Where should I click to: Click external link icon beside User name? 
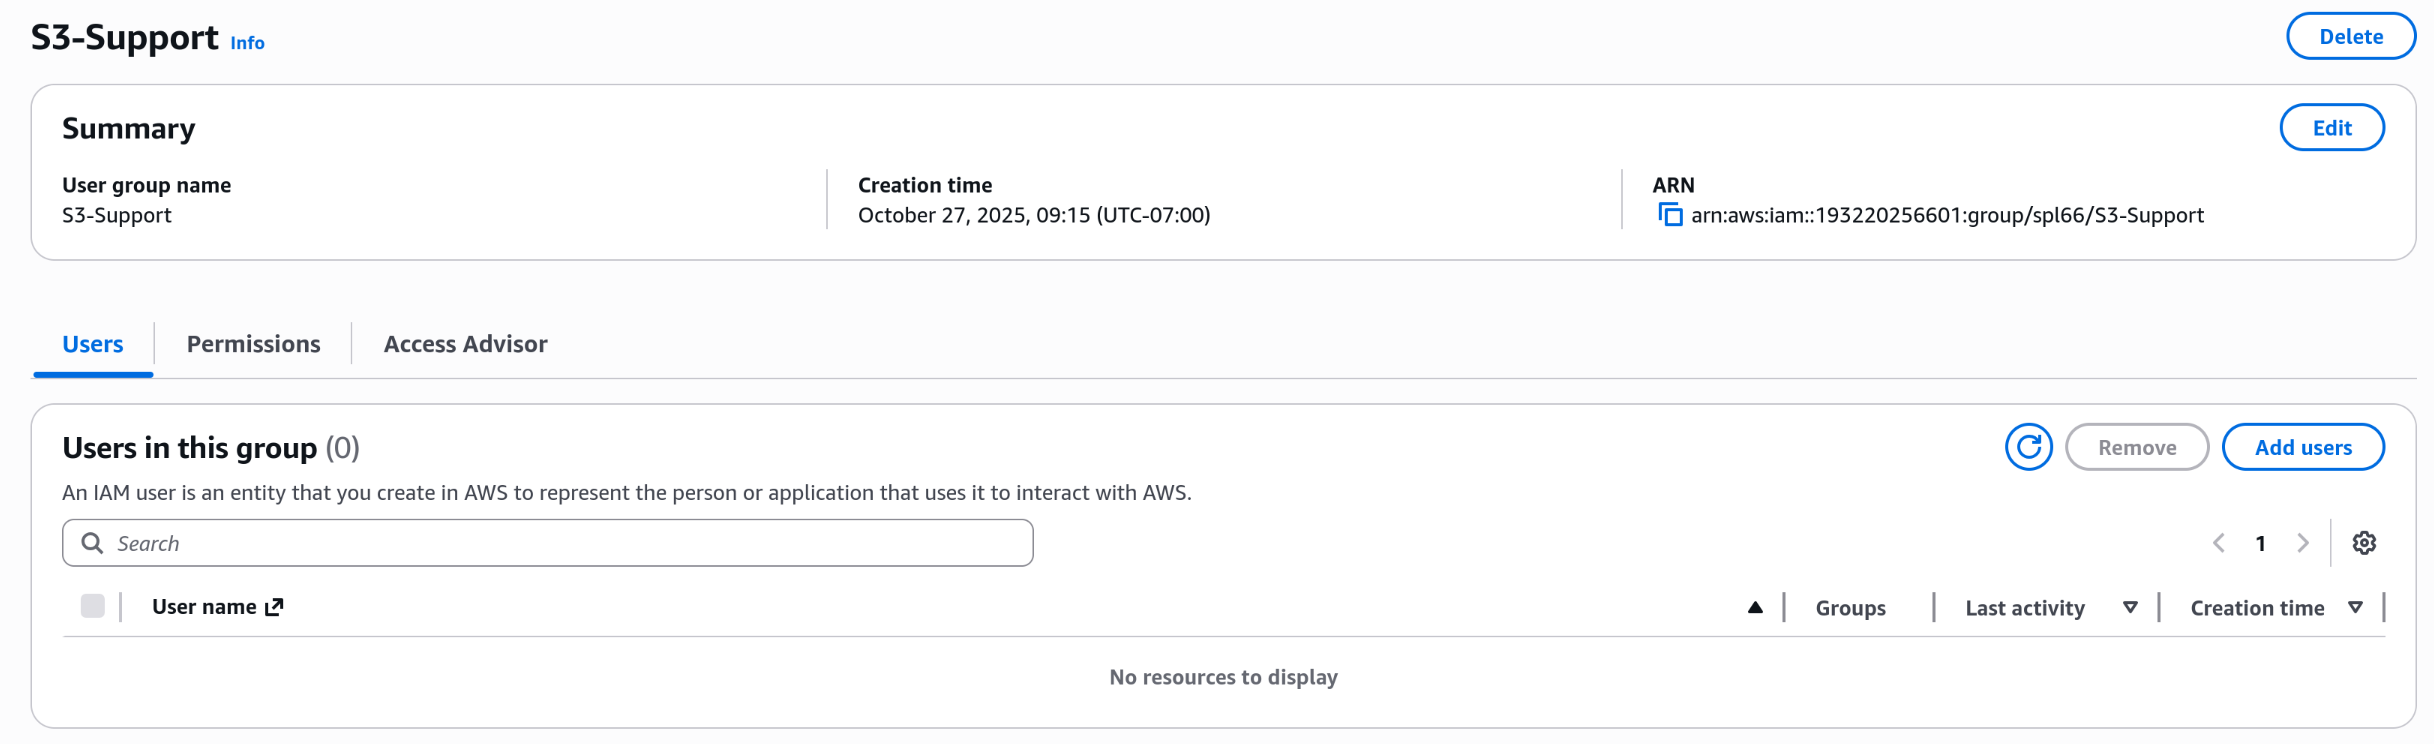pos(274,607)
